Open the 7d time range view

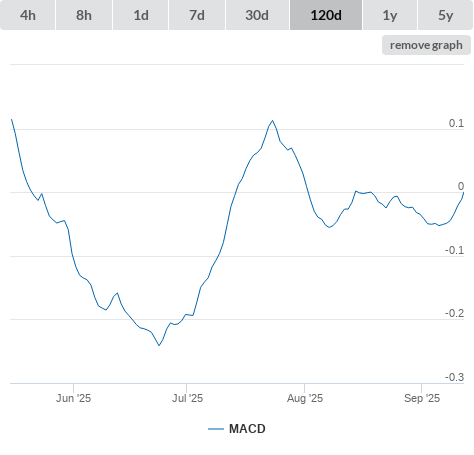coord(197,15)
